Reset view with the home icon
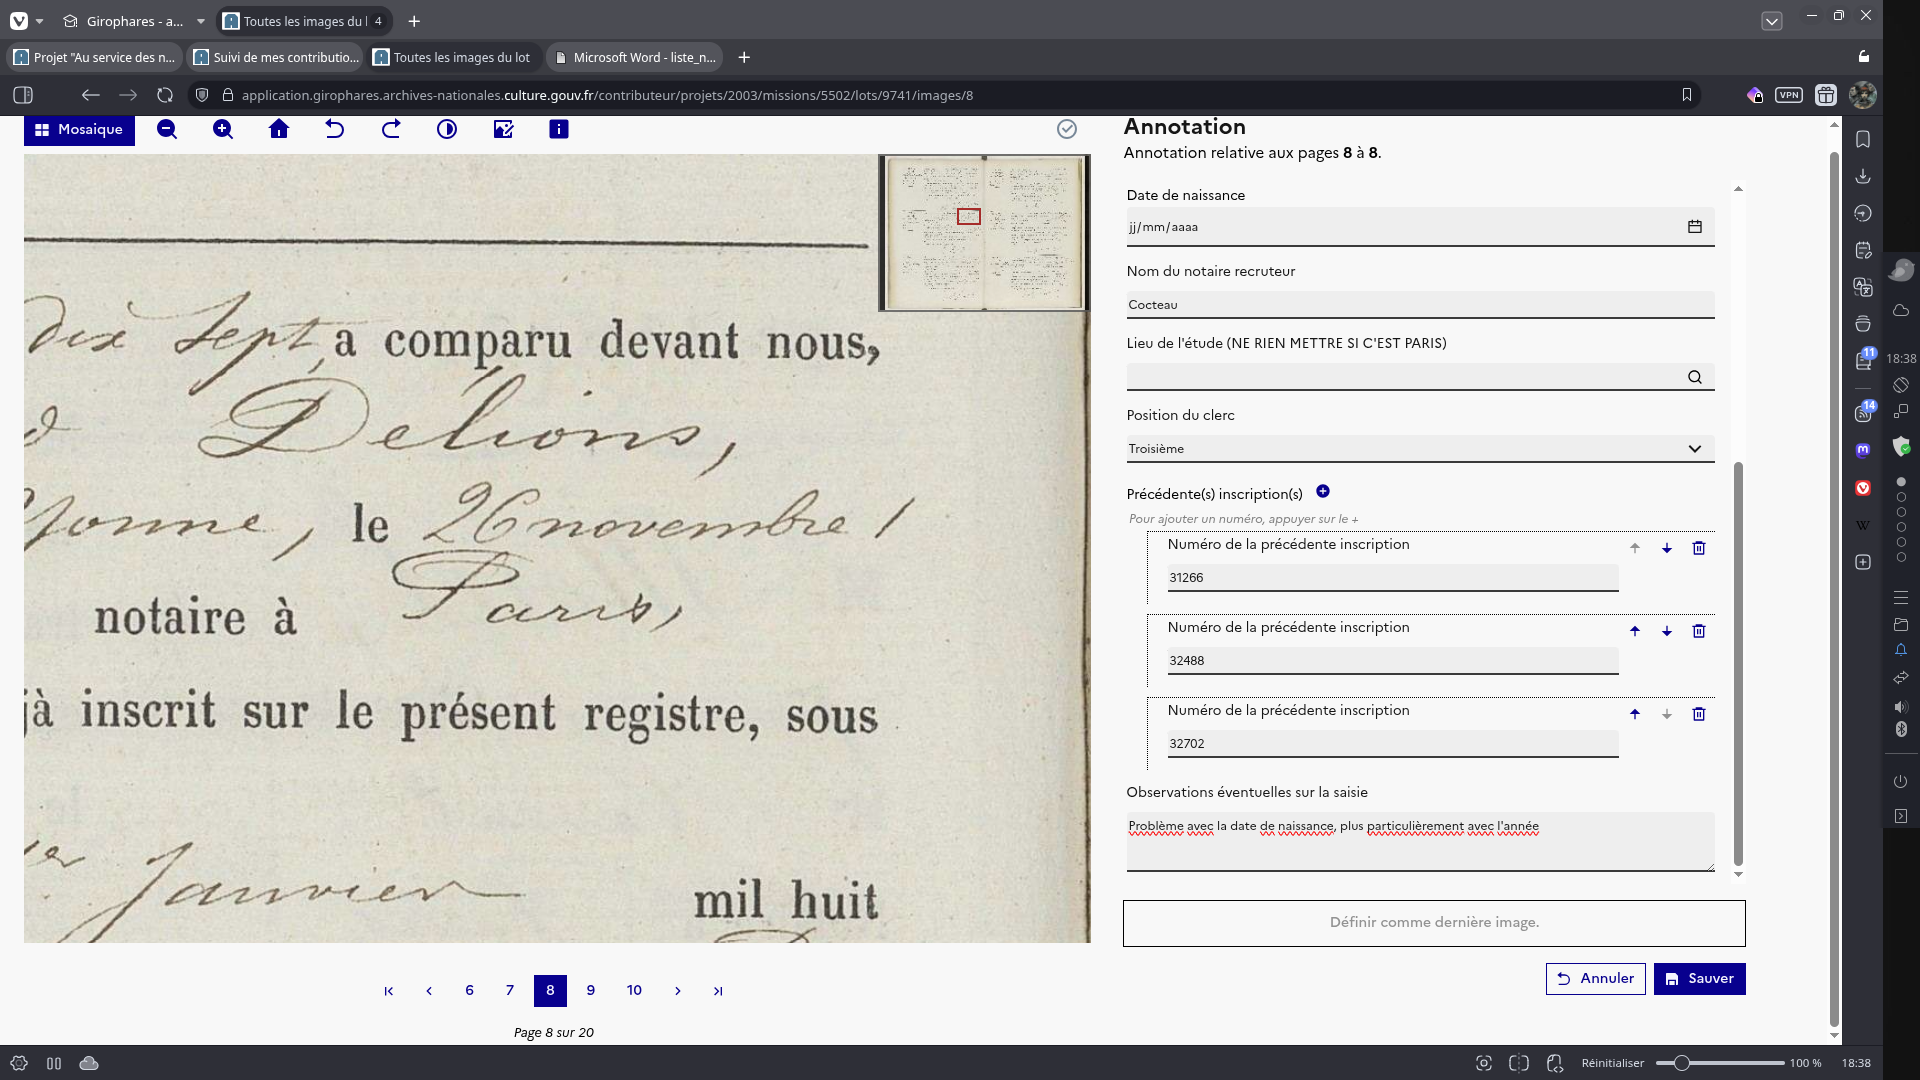This screenshot has height=1080, width=1920. [x=279, y=129]
